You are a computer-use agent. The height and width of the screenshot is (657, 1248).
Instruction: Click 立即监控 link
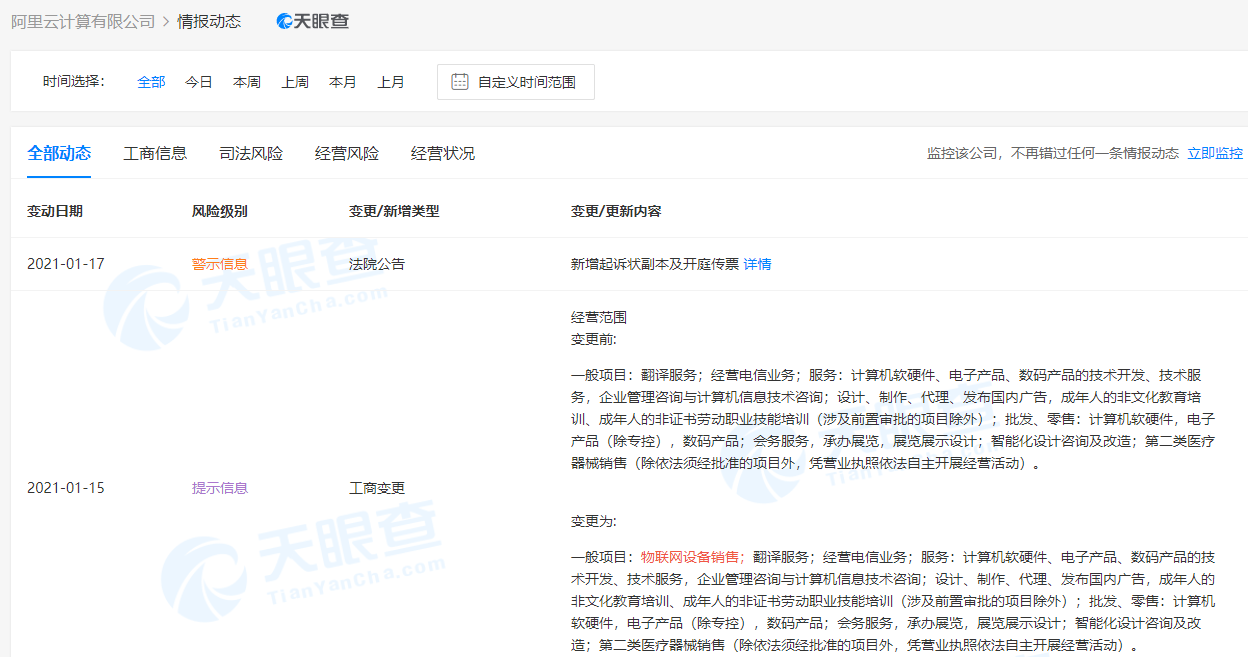1215,153
